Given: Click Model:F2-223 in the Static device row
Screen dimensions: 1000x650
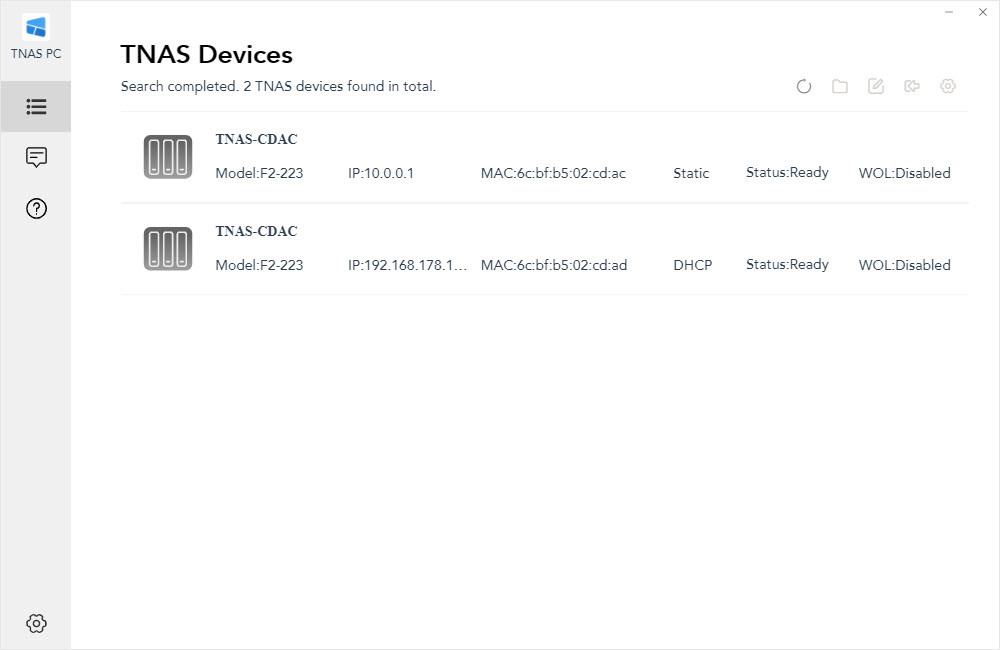Looking at the screenshot, I should click(x=259, y=173).
